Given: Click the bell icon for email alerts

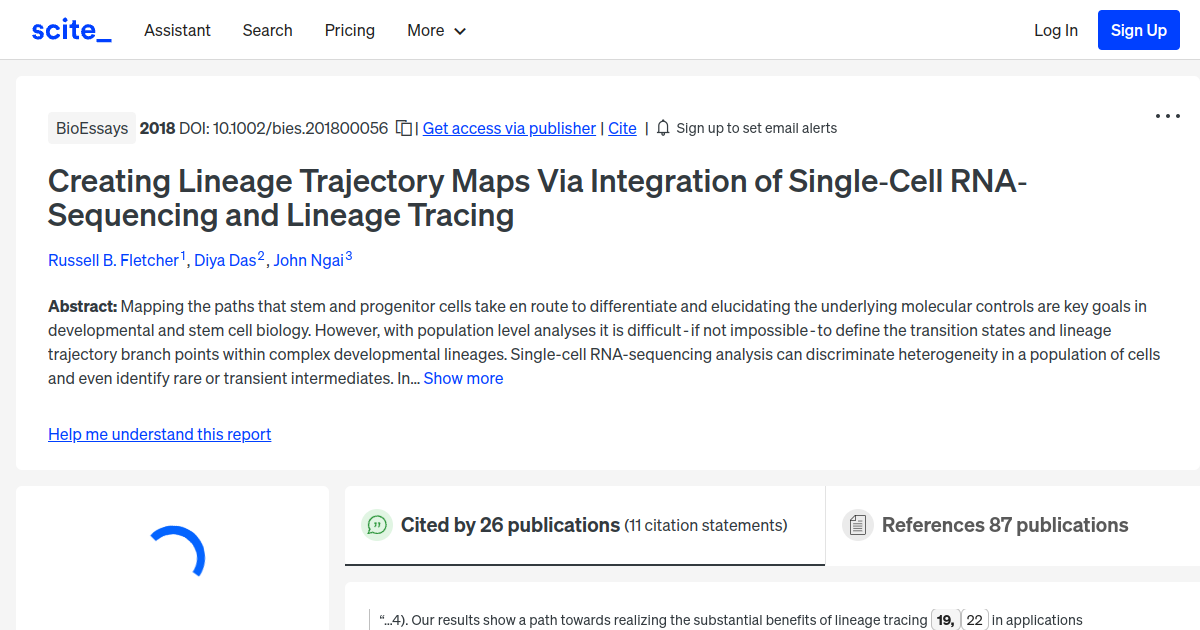Looking at the screenshot, I should tap(662, 128).
